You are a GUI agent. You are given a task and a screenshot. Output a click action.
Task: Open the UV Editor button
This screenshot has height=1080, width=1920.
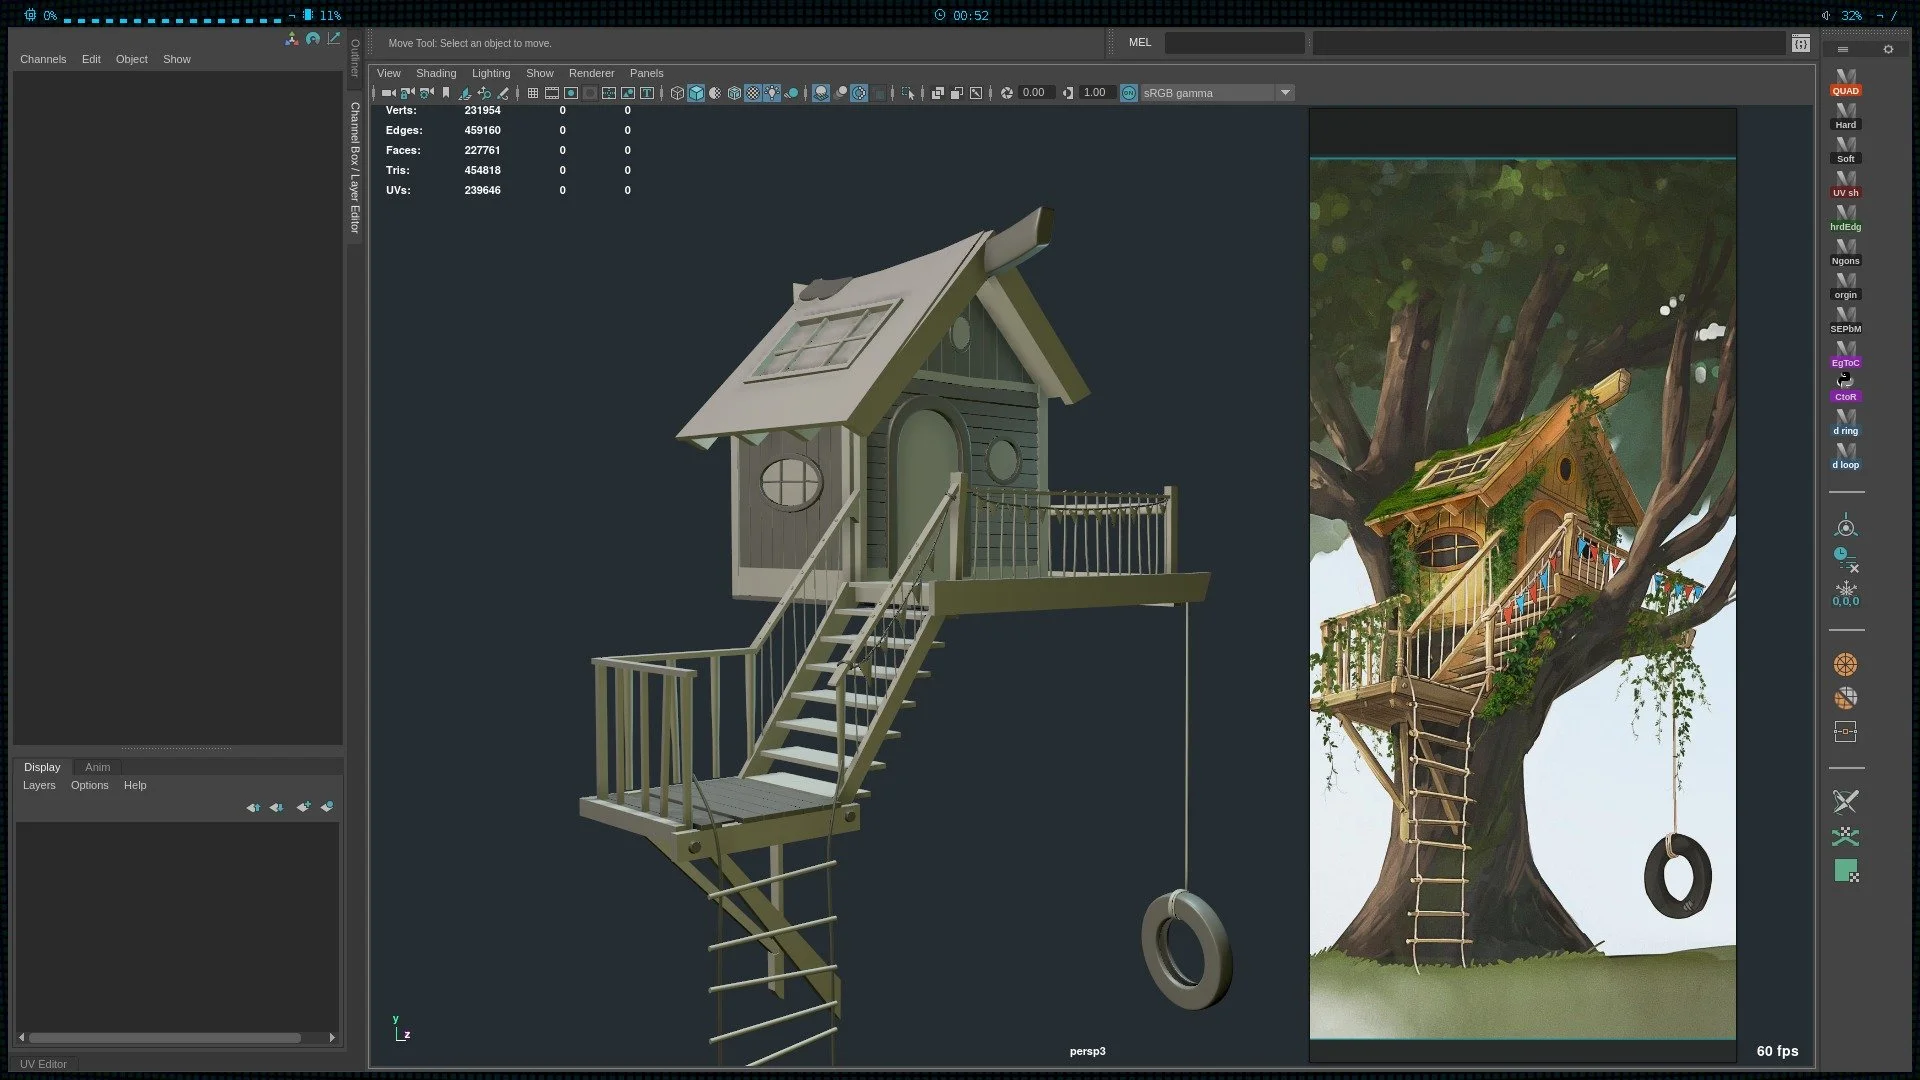43,1064
